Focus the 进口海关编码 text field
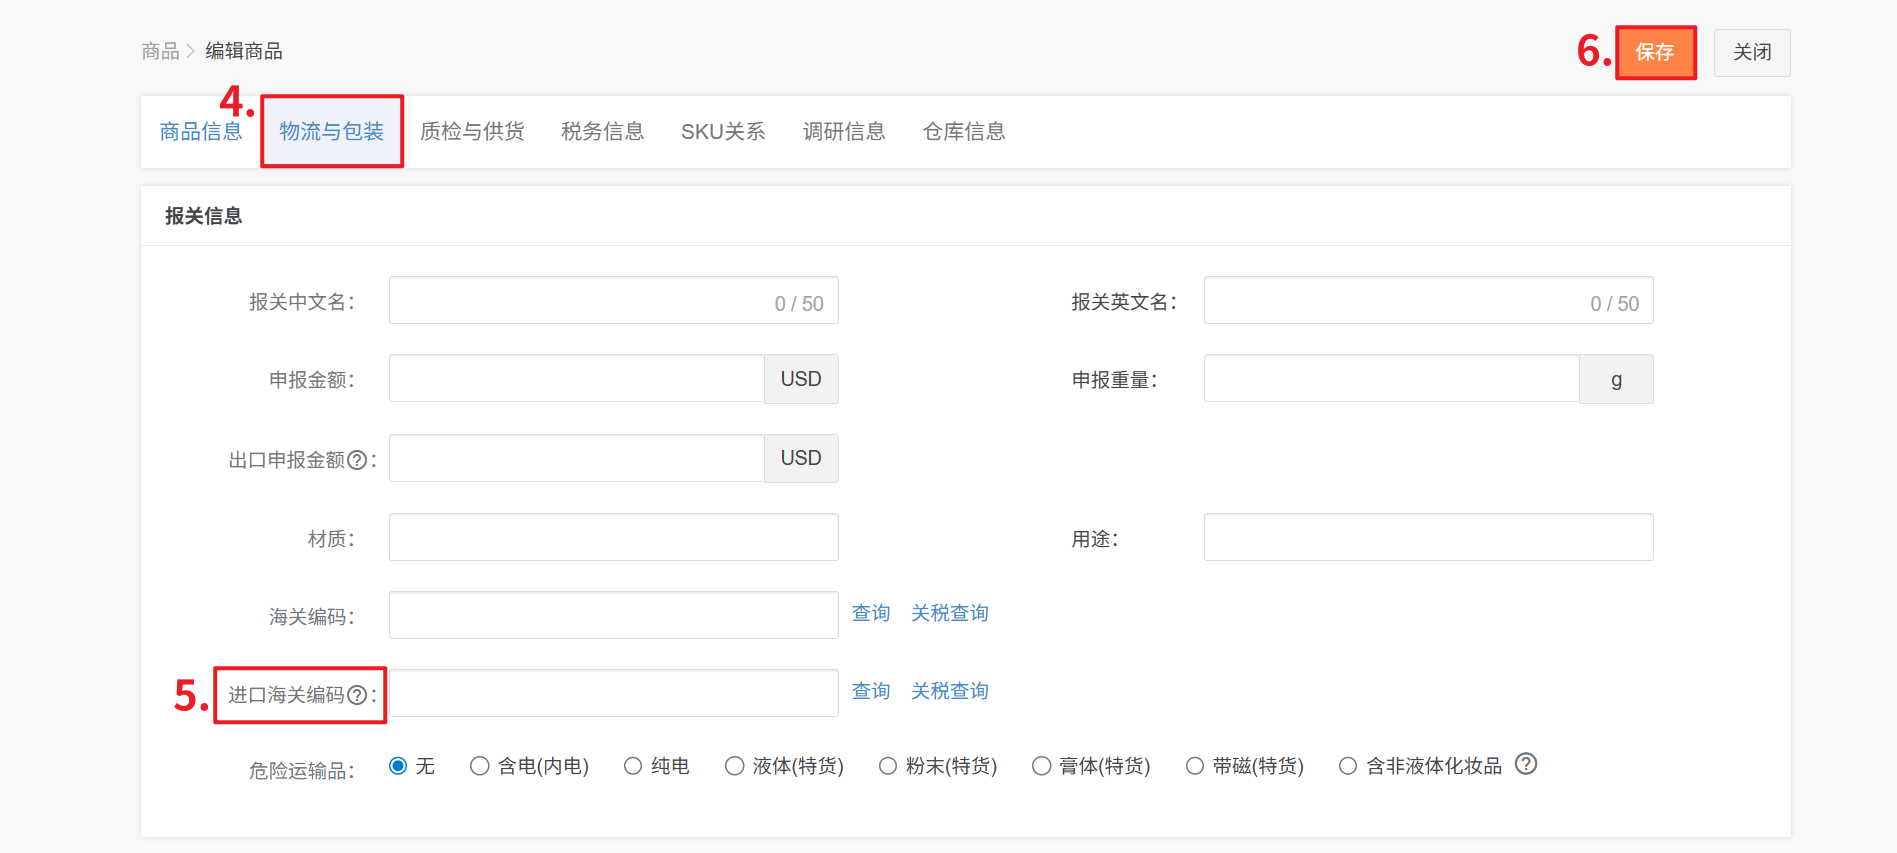This screenshot has width=1897, height=853. (x=612, y=693)
